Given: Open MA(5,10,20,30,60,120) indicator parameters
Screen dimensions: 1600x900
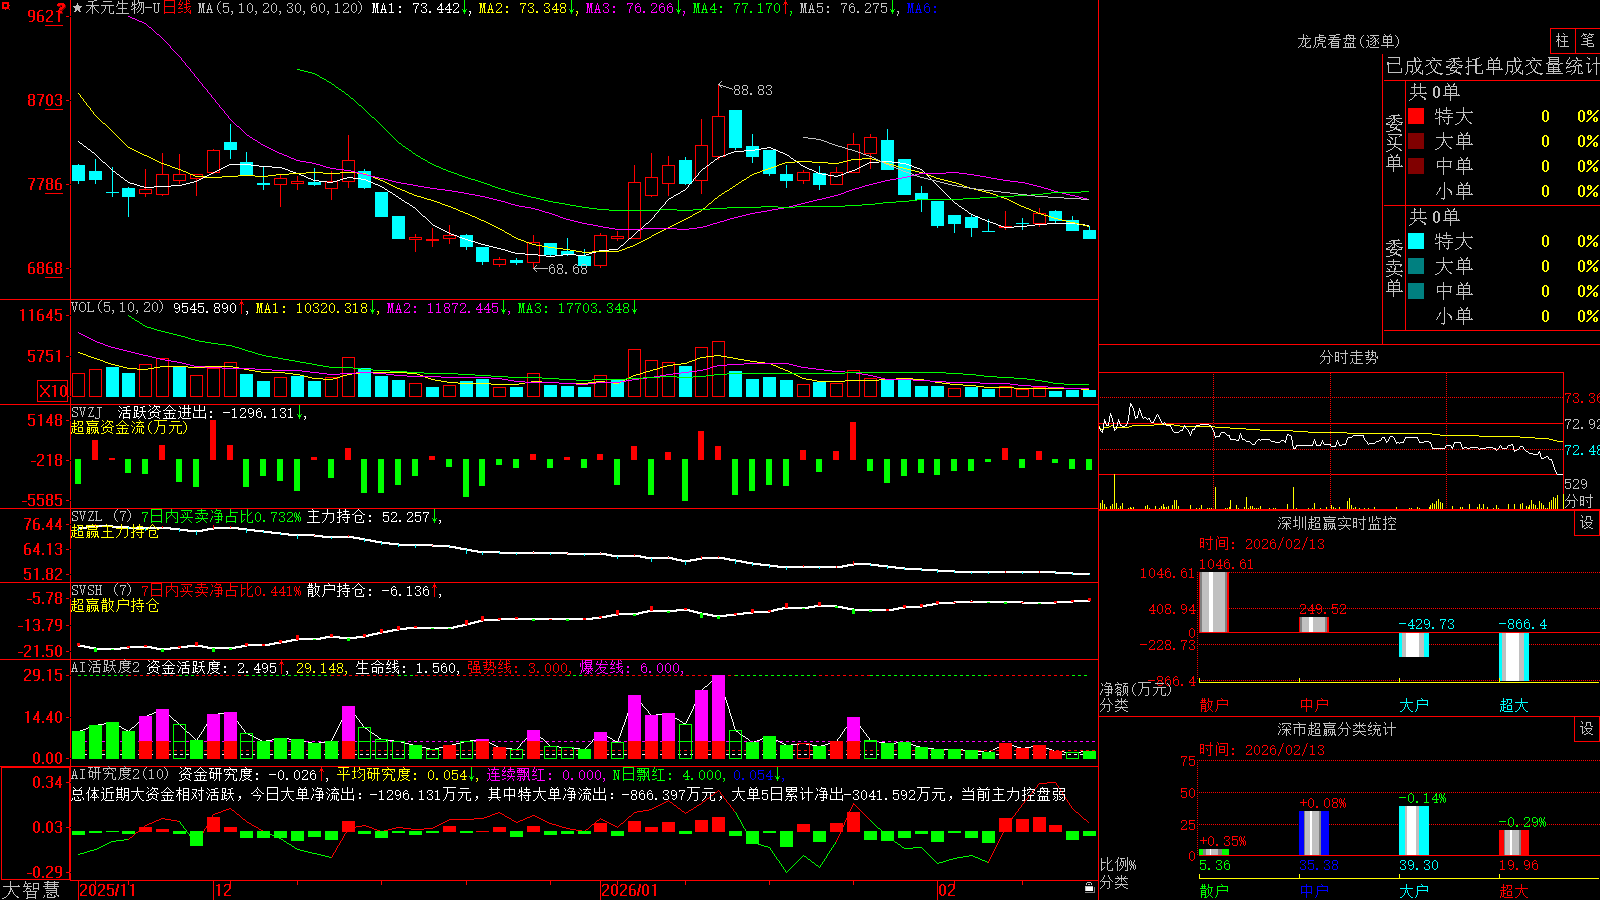Looking at the screenshot, I should [281, 8].
